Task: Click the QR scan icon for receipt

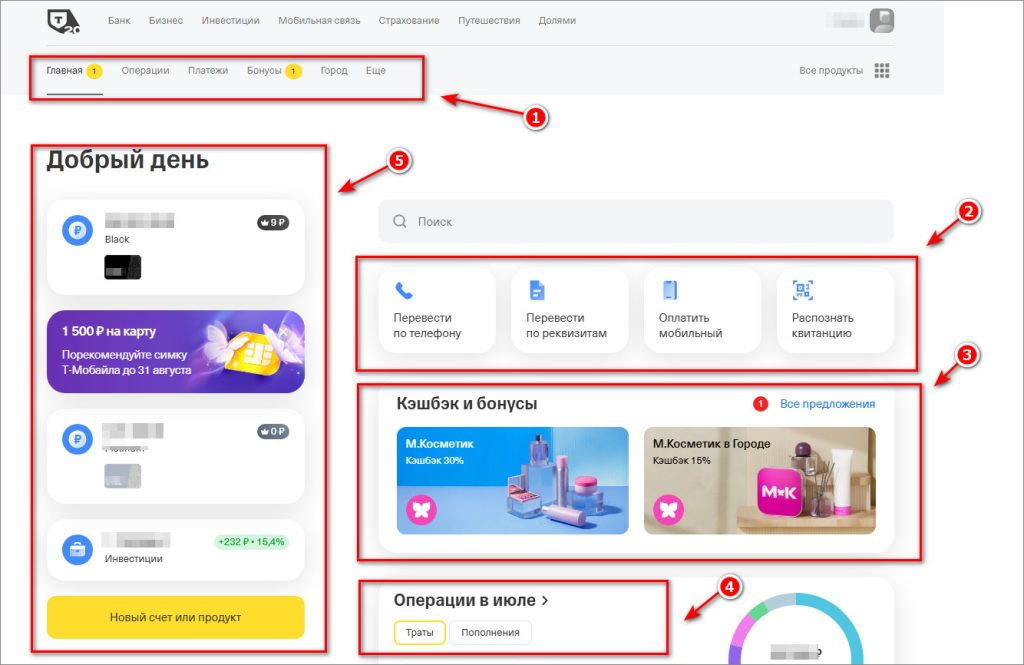Action: click(803, 290)
